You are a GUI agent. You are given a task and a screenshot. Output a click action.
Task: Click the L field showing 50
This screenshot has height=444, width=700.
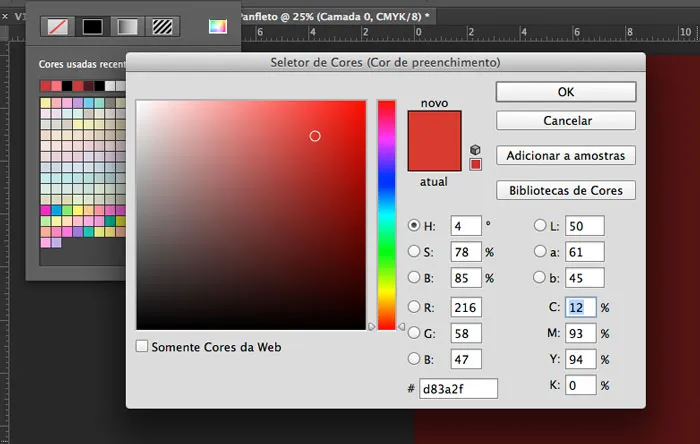click(x=585, y=226)
